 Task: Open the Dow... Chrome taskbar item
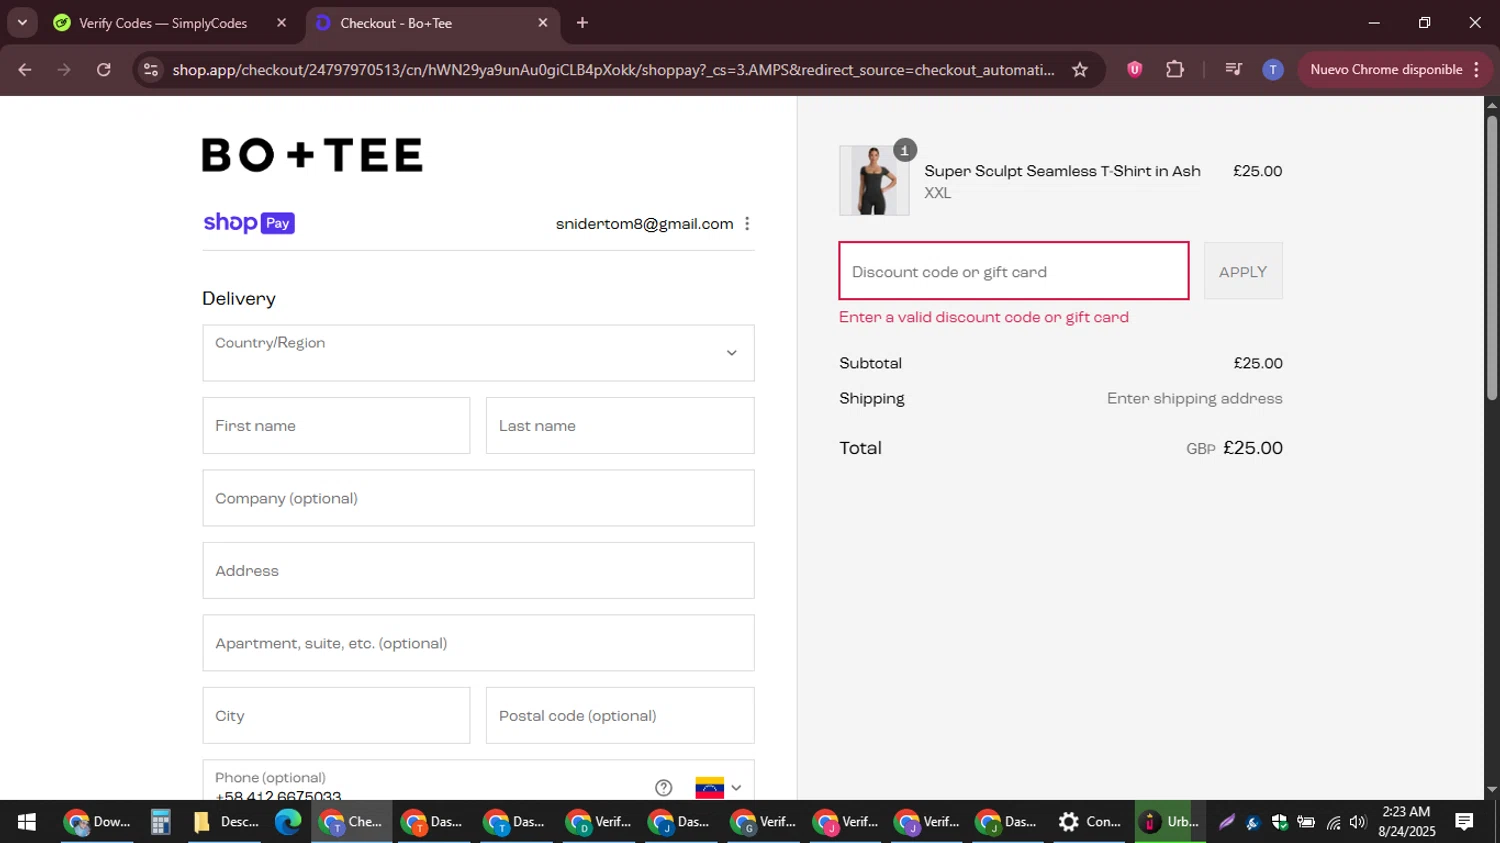pyautogui.click(x=97, y=822)
